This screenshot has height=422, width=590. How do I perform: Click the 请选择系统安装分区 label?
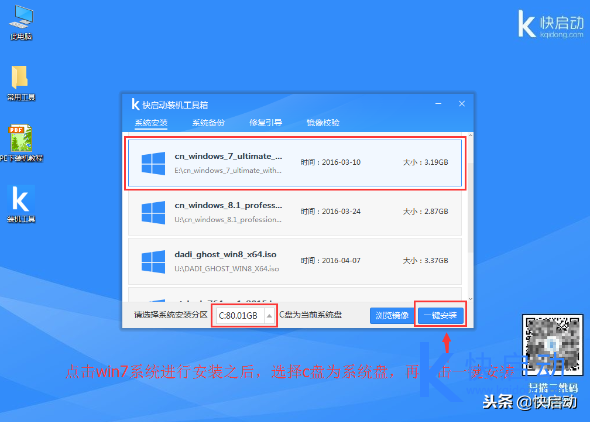coord(171,315)
